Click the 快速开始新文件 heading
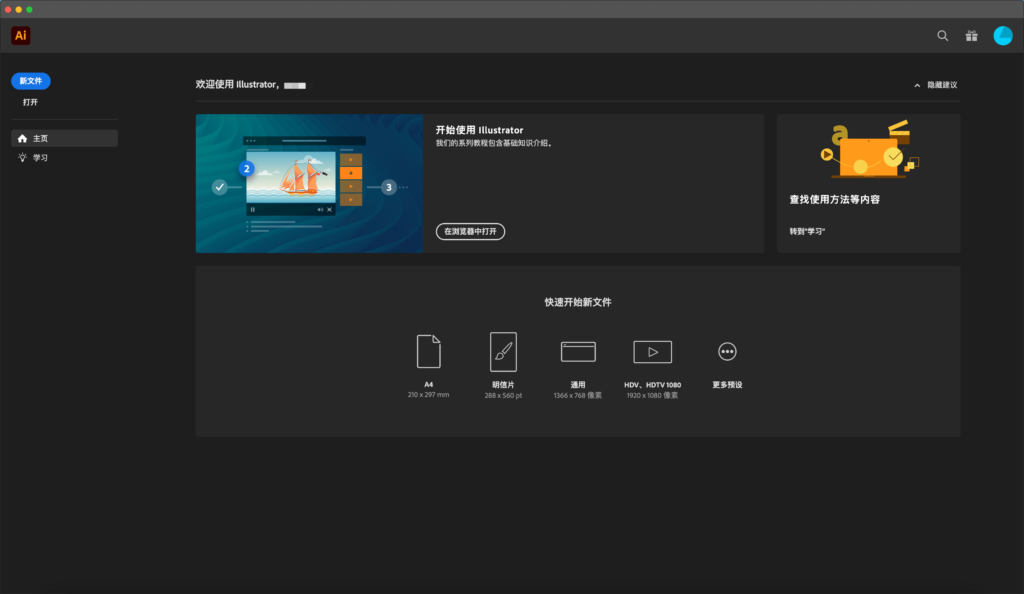 [578, 302]
